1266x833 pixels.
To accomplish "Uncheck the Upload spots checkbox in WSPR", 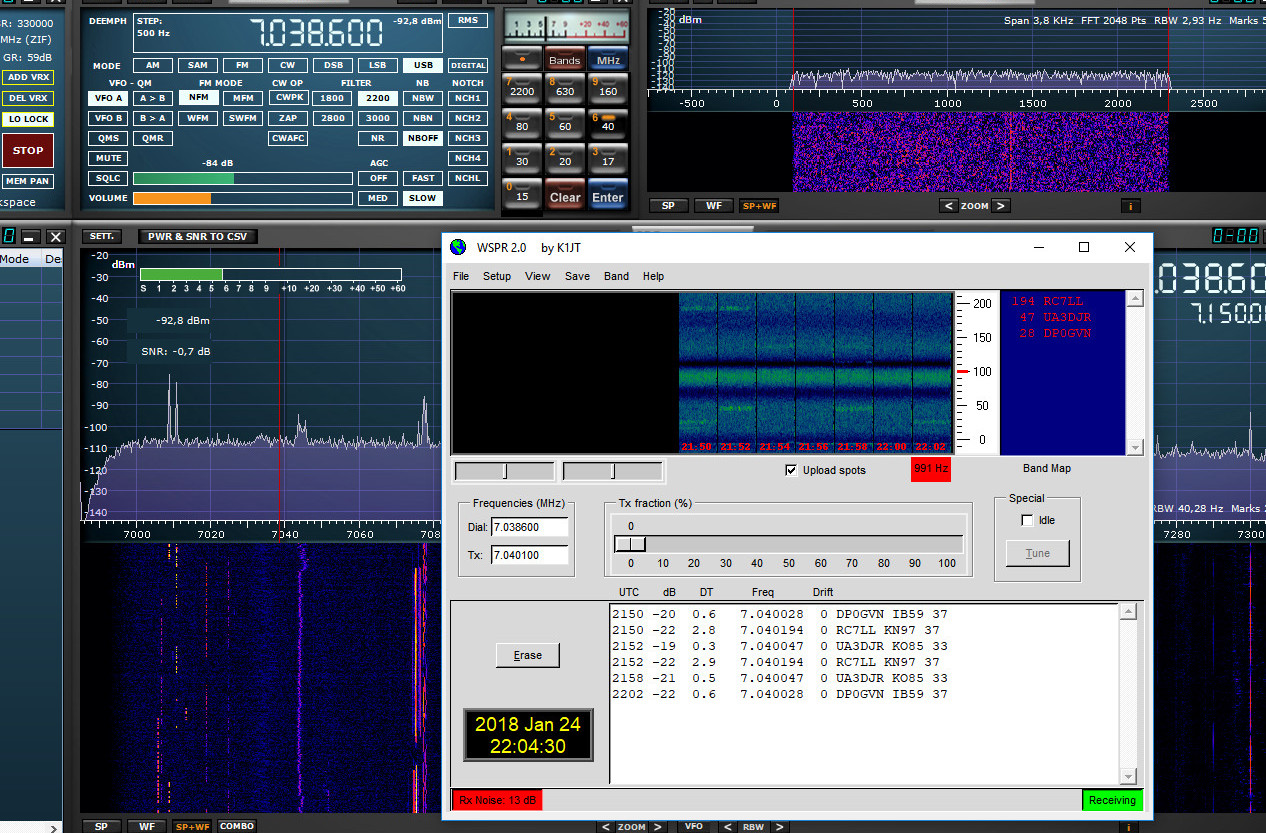I will pos(791,470).
